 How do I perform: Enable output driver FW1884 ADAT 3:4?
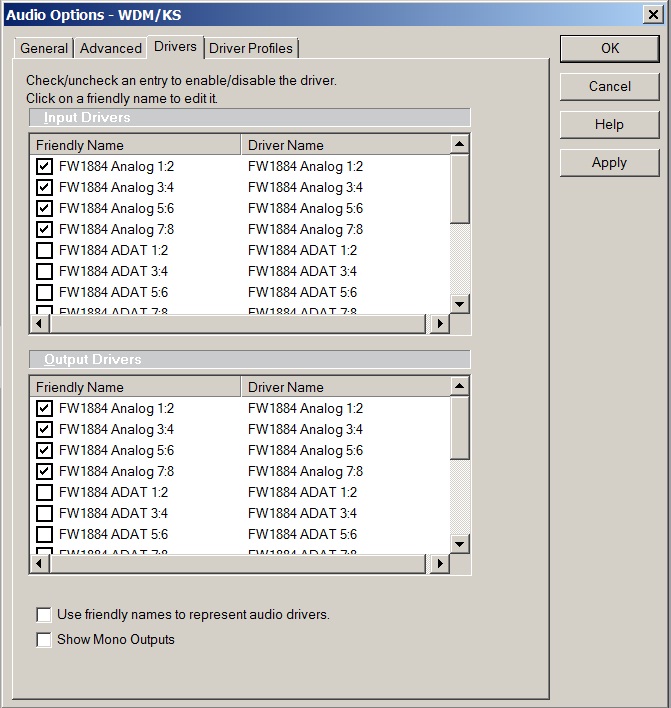44,513
